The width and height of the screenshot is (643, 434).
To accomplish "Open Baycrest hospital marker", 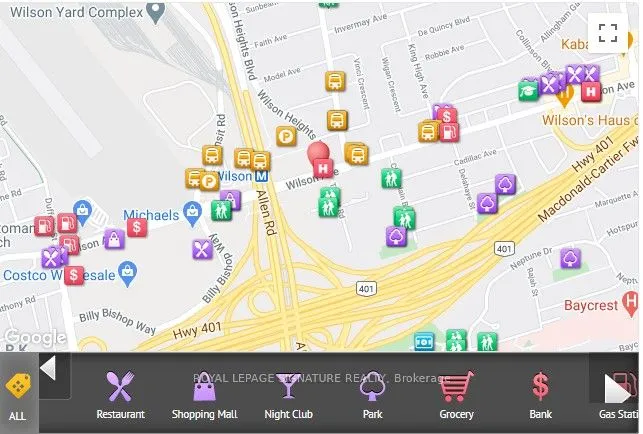I will point(631,304).
